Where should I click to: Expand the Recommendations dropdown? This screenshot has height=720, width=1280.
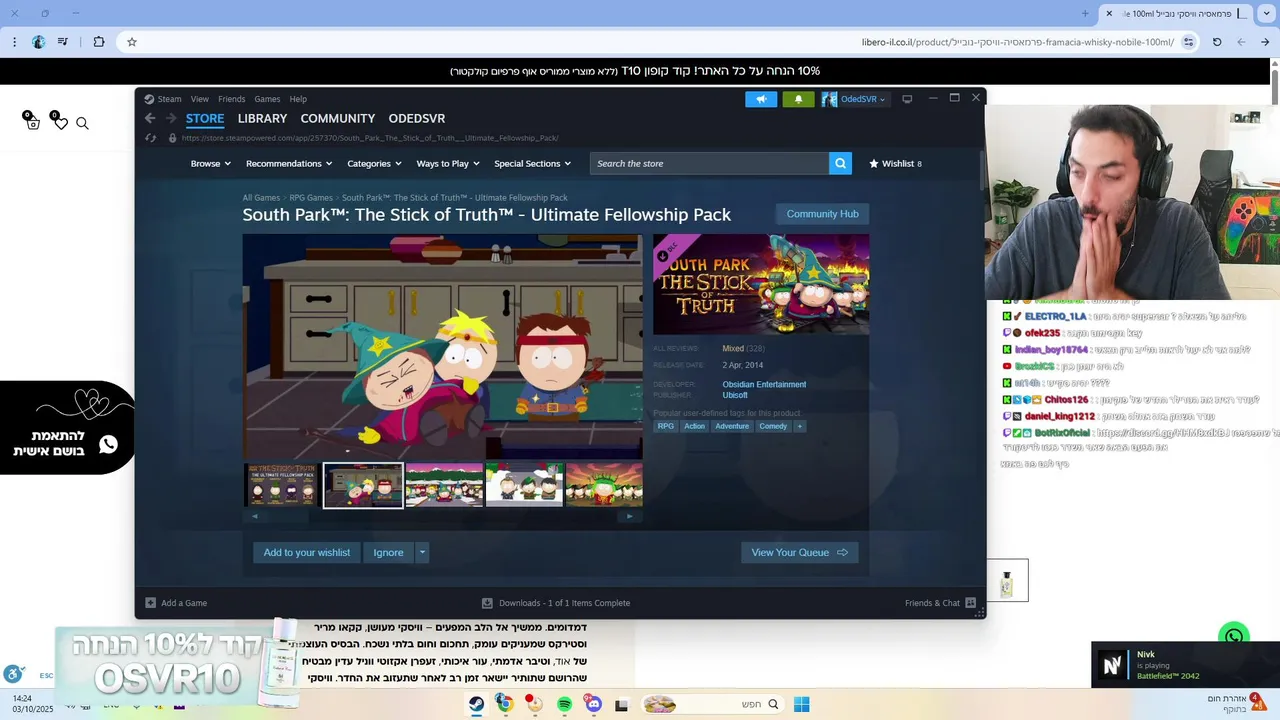click(x=289, y=163)
